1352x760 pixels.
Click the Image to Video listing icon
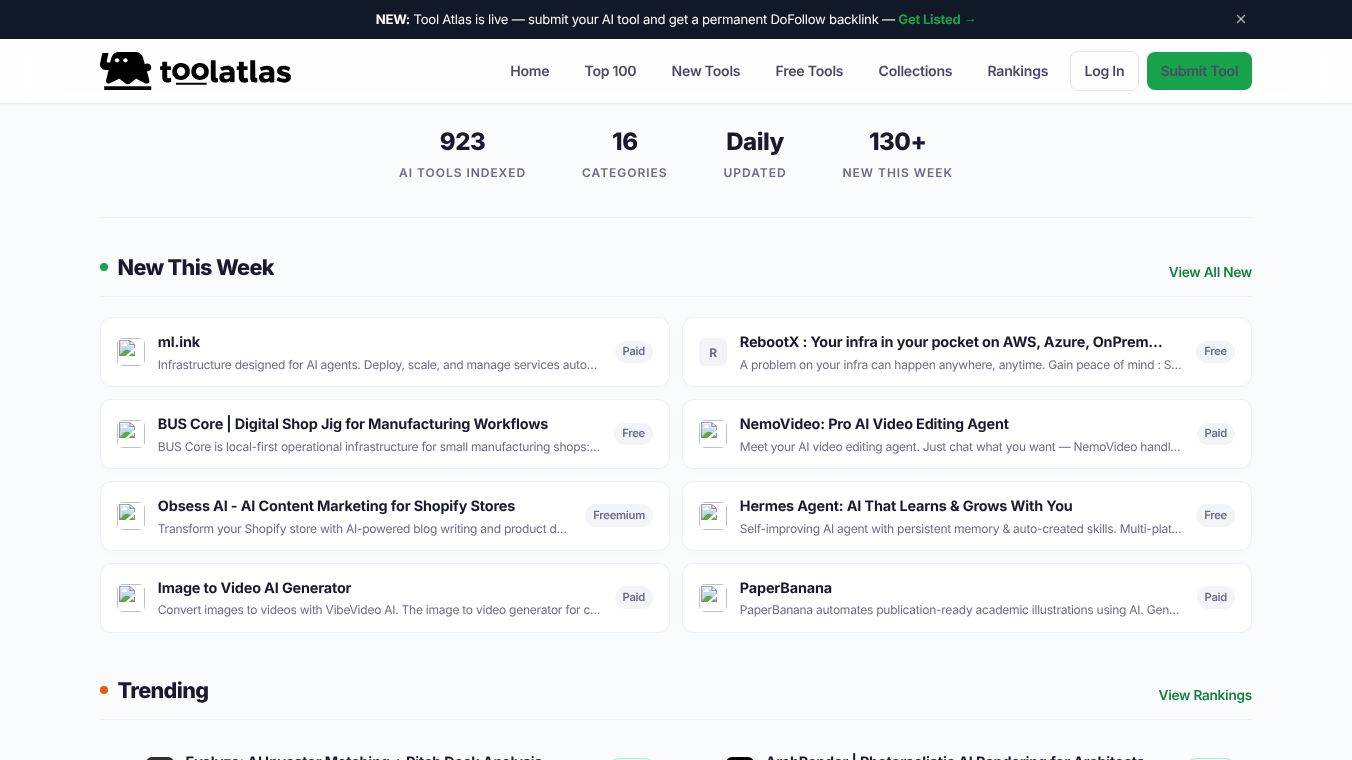click(x=131, y=598)
